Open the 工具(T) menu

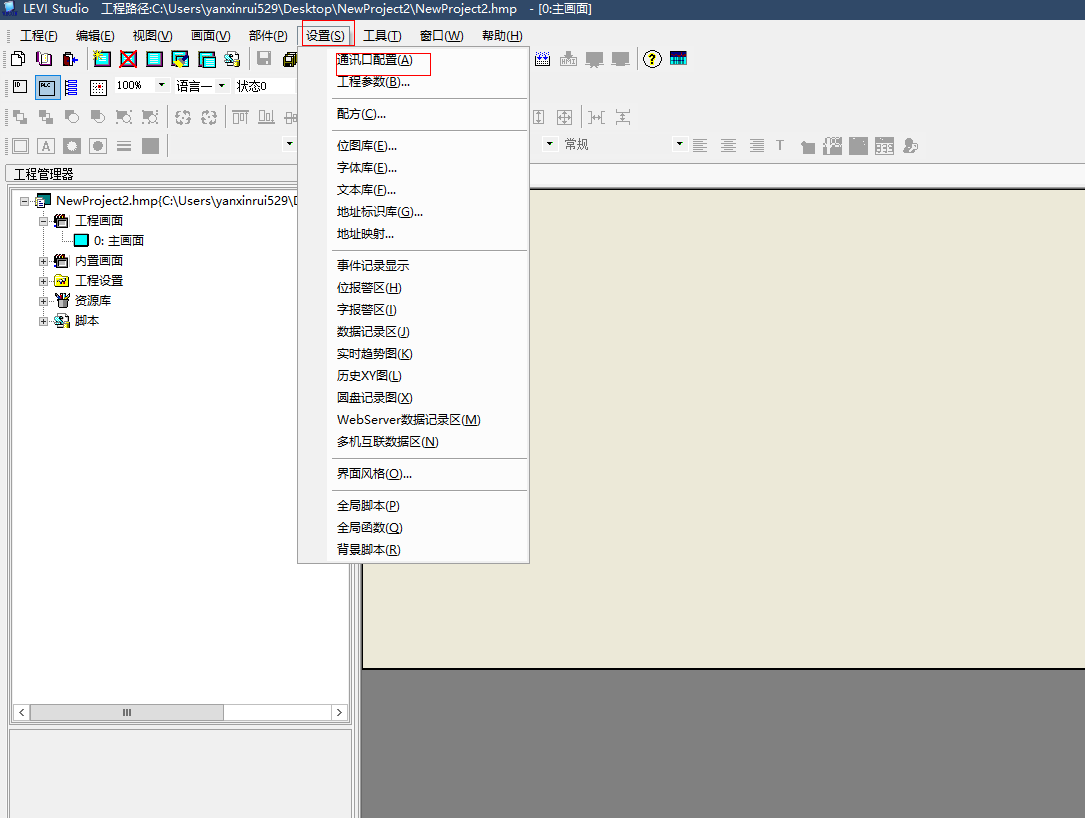coord(382,36)
